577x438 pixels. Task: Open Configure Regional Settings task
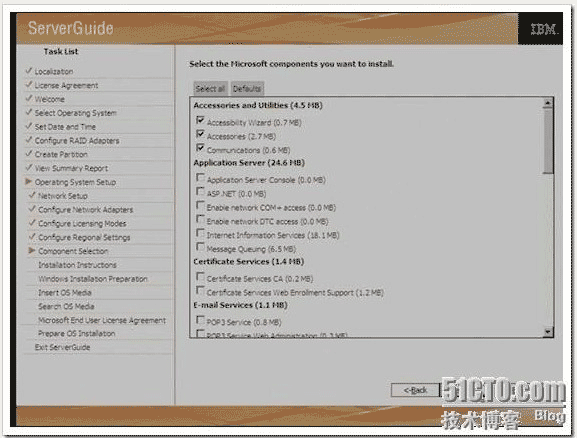point(84,237)
